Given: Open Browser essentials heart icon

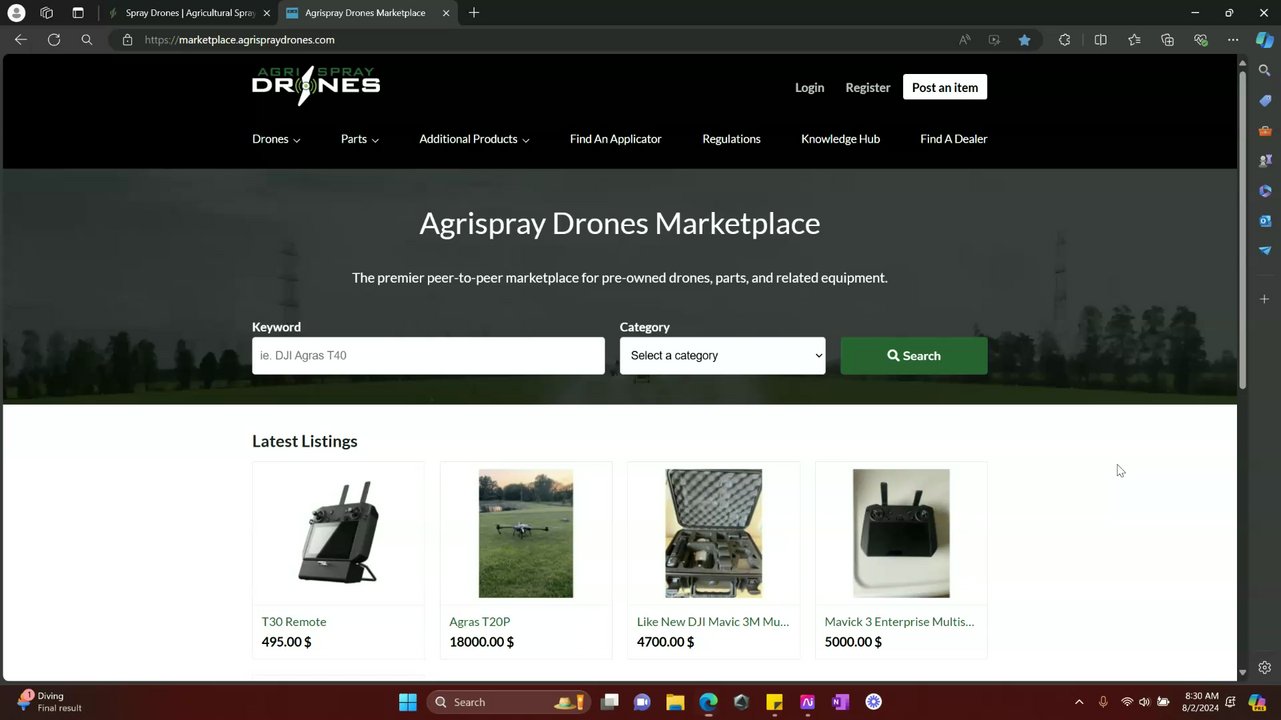Looking at the screenshot, I should [1200, 40].
